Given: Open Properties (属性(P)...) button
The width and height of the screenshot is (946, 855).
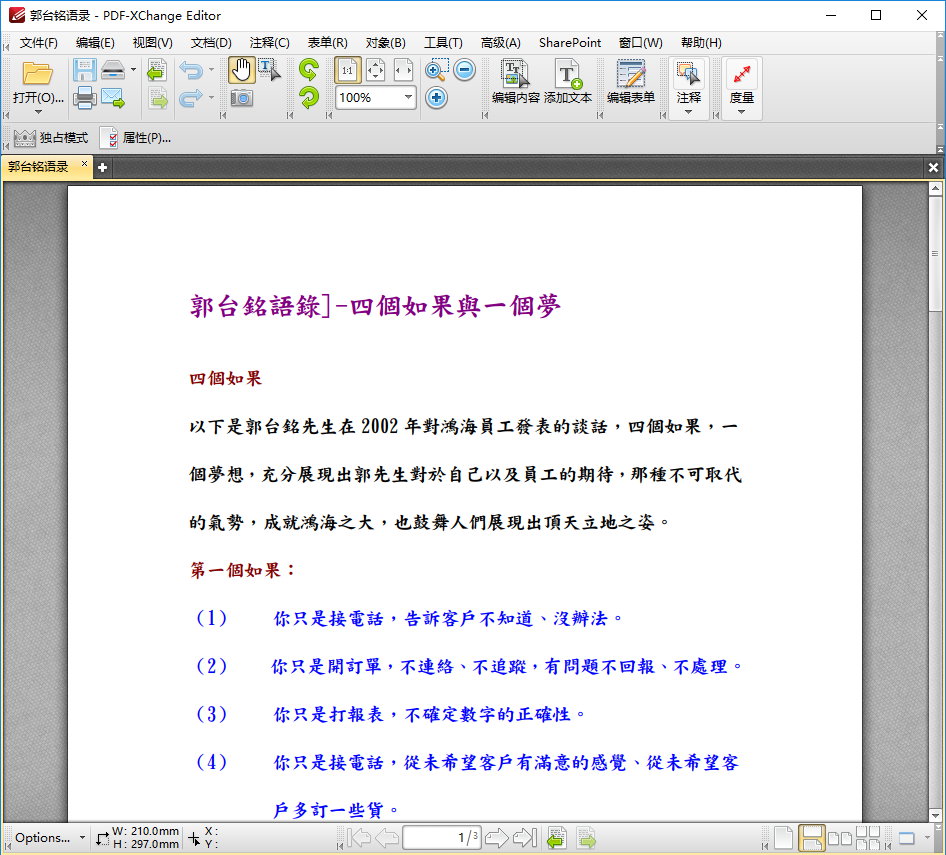Looking at the screenshot, I should pos(136,138).
